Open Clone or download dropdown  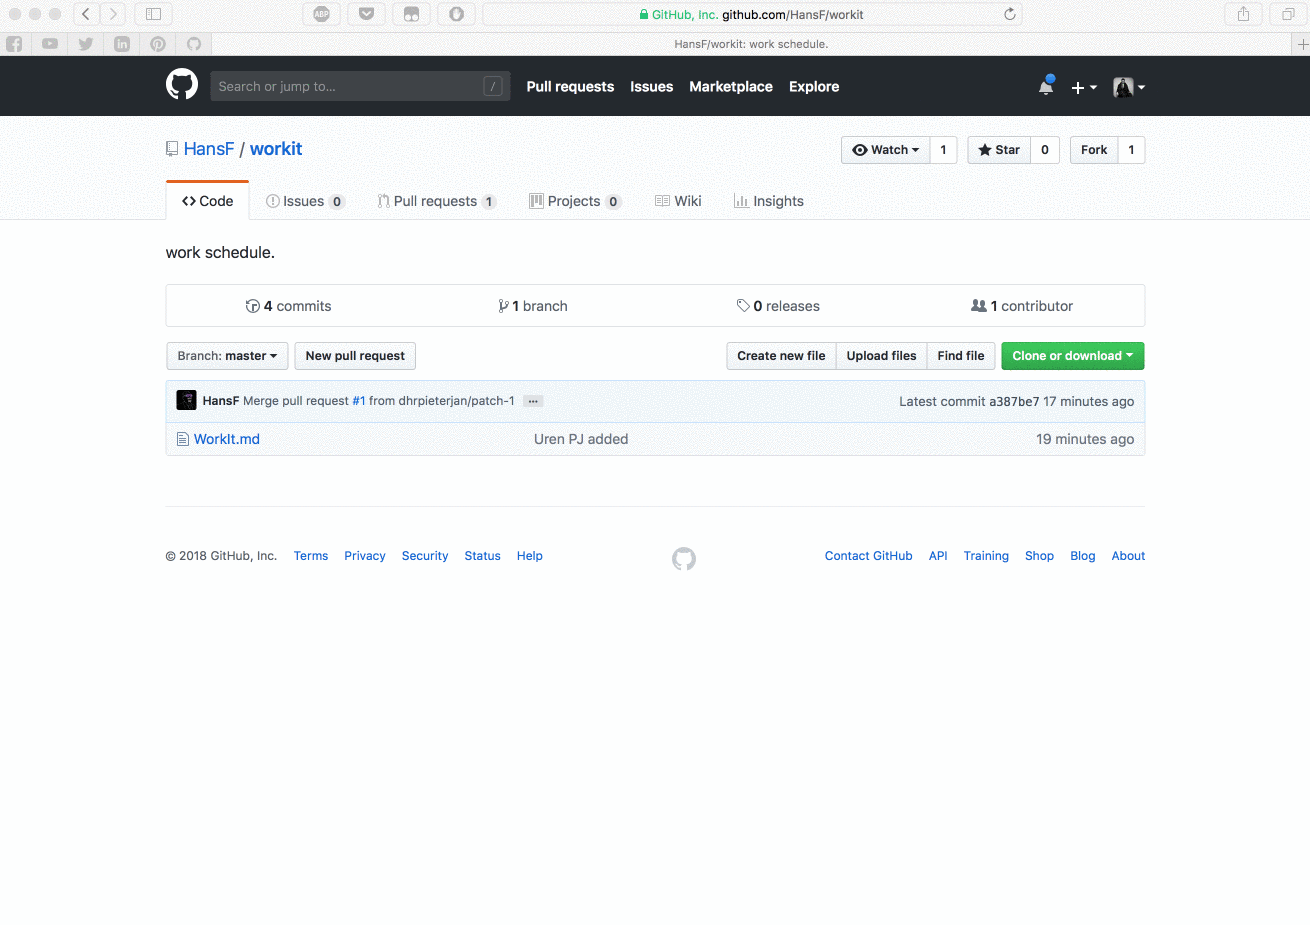coord(1073,356)
